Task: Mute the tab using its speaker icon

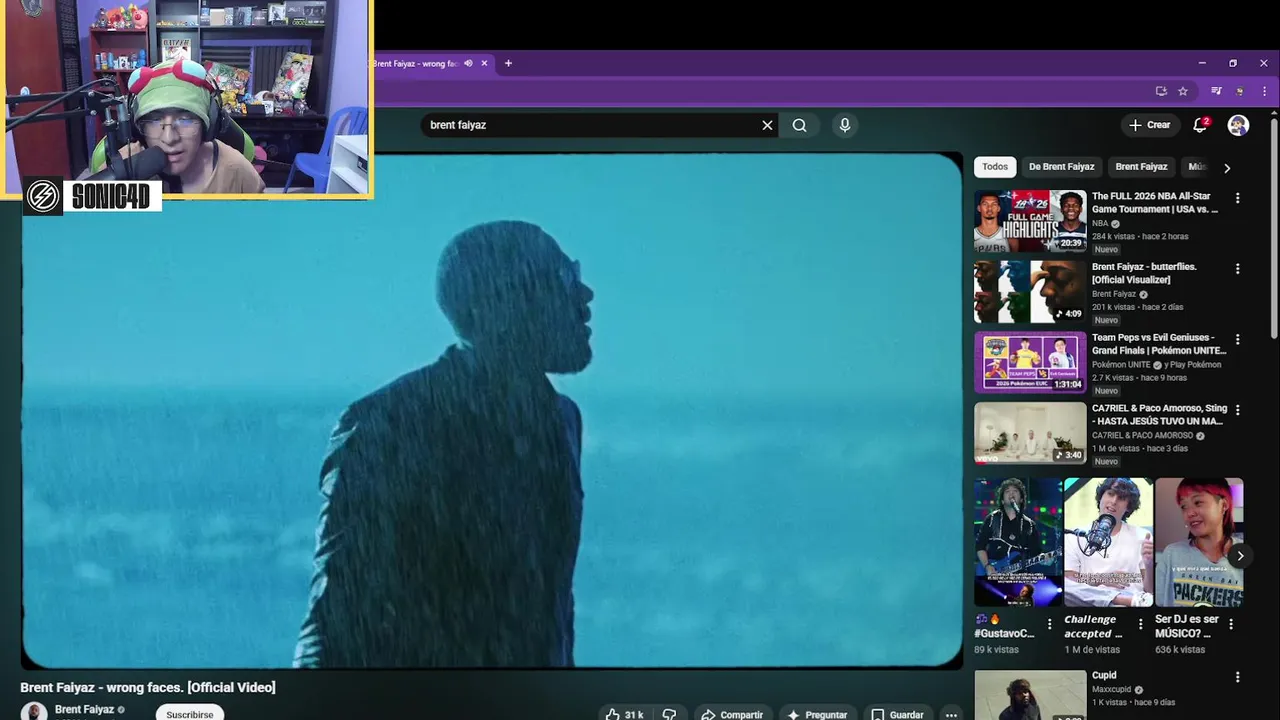Action: click(468, 63)
